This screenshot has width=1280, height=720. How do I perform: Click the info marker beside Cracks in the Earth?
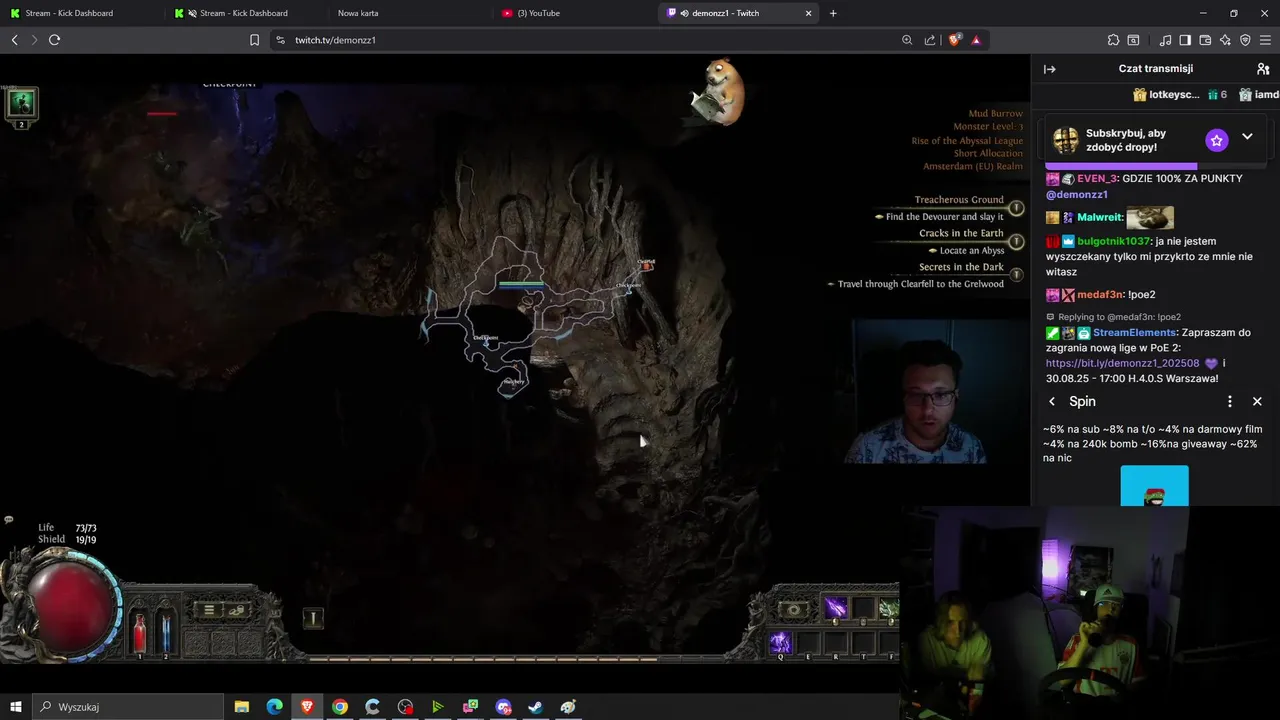(1016, 241)
